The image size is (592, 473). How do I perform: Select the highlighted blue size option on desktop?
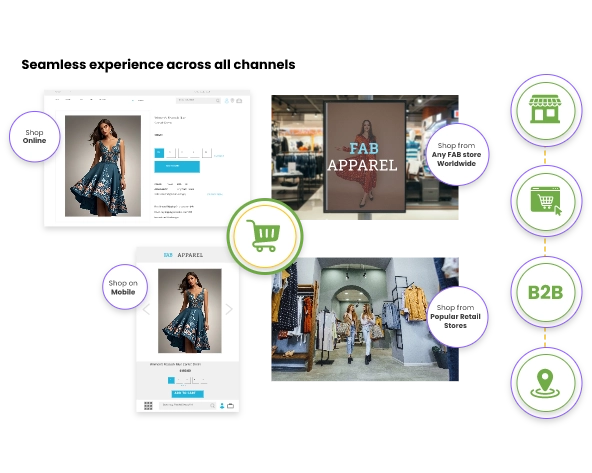(159, 153)
